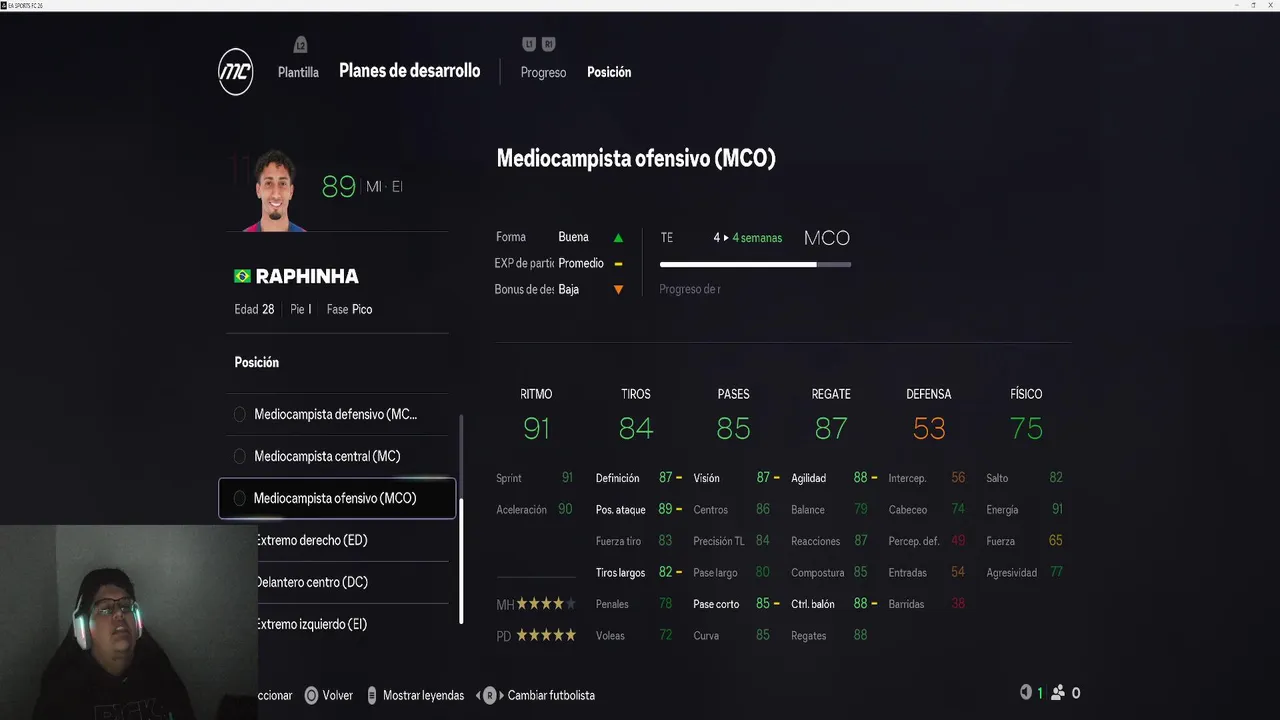Click the Volver circle button icon

click(x=311, y=695)
